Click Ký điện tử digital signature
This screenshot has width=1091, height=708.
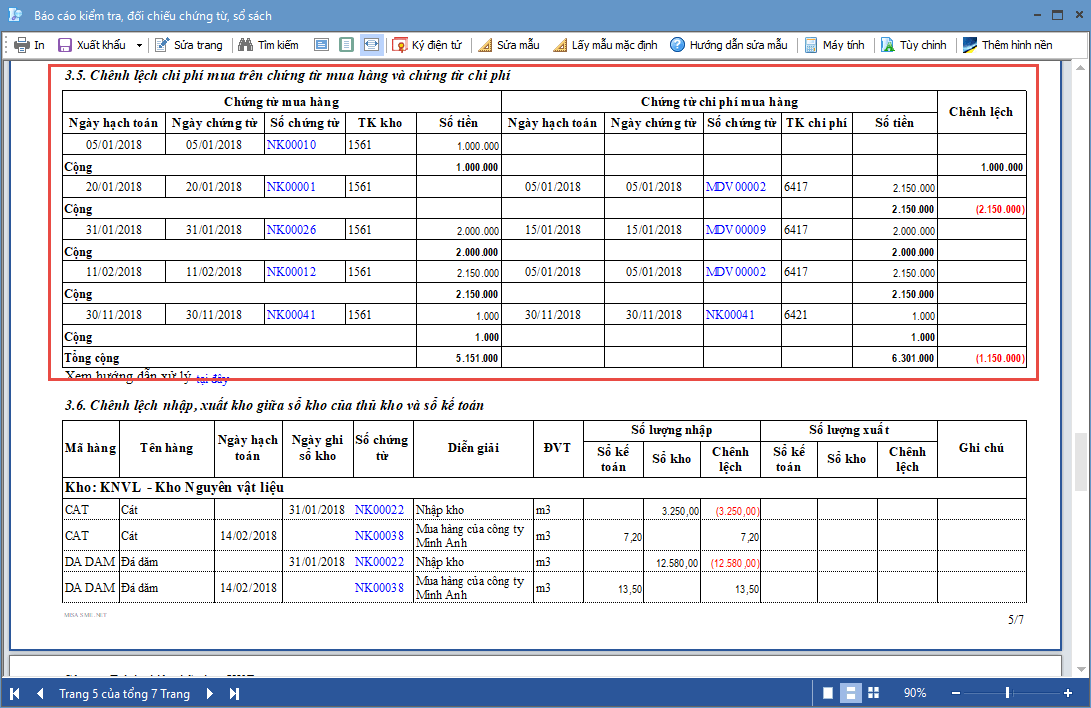pos(427,45)
